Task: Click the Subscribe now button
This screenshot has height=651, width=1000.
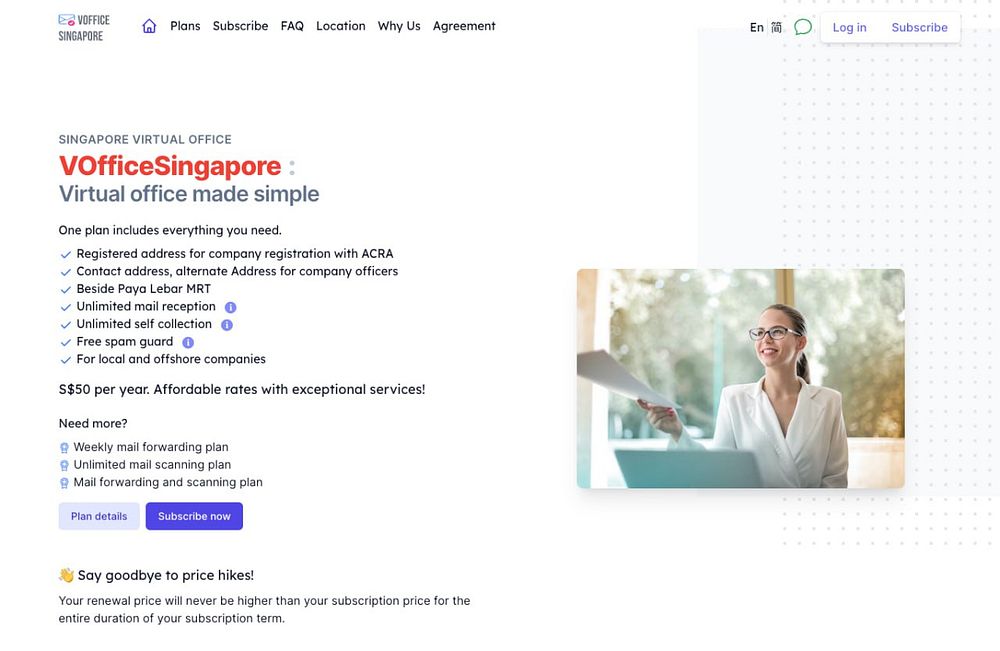Action: click(194, 516)
